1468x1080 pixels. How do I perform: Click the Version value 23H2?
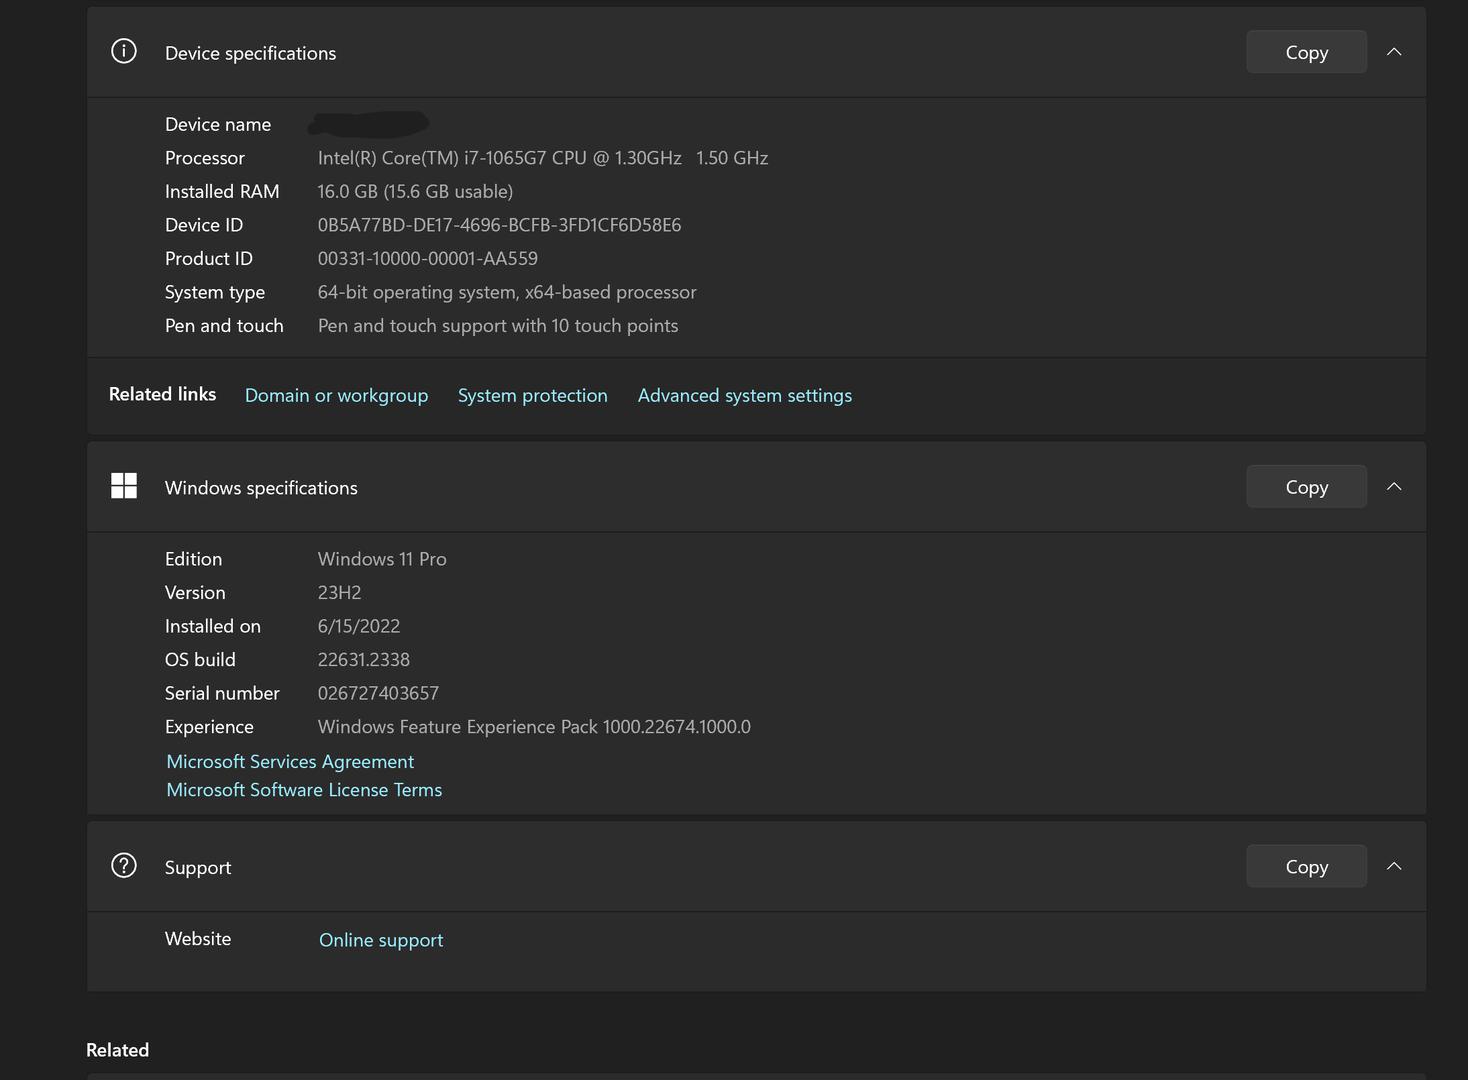point(339,593)
